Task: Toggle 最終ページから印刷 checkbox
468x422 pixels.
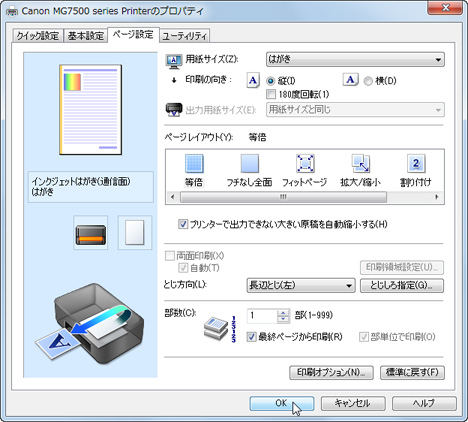Action: point(251,337)
